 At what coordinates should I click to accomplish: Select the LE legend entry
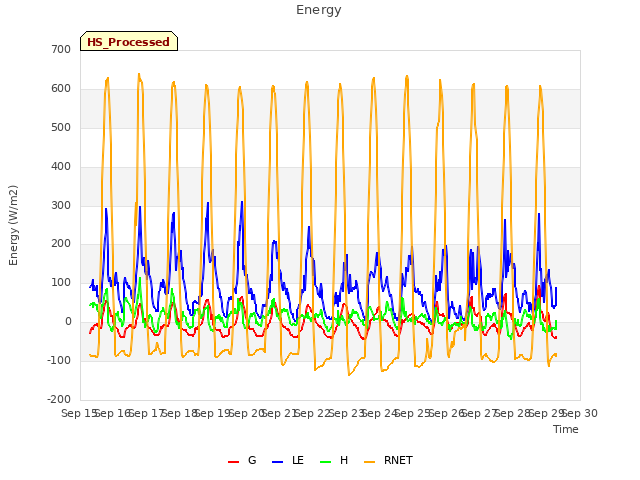pos(288,461)
